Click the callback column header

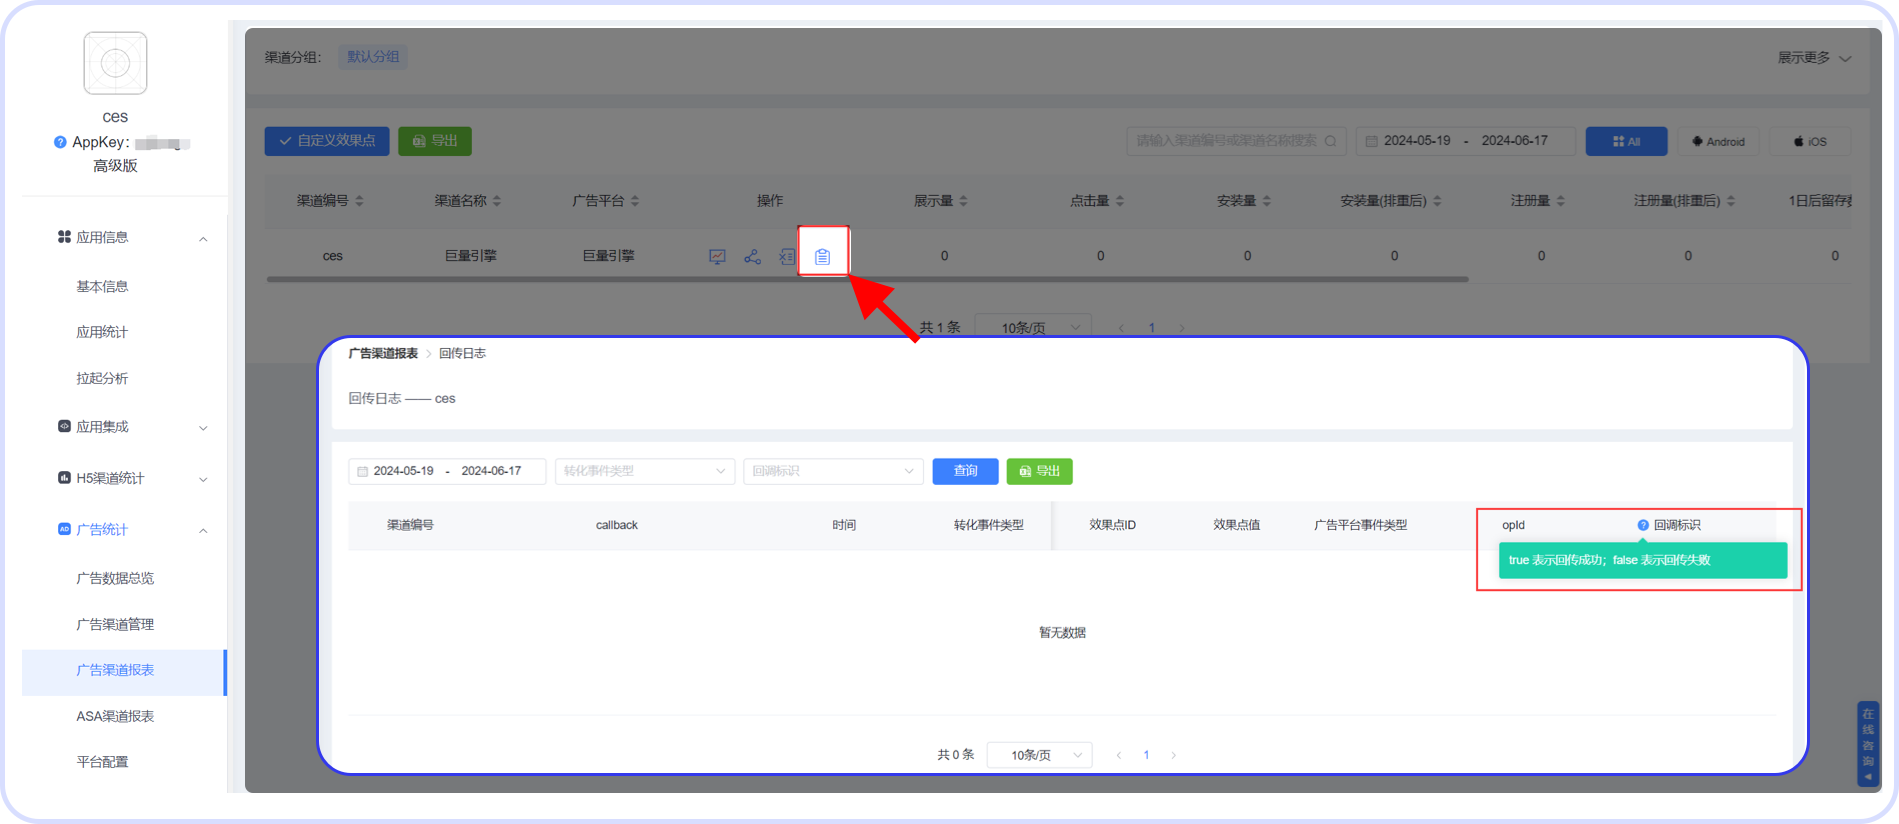pos(617,525)
